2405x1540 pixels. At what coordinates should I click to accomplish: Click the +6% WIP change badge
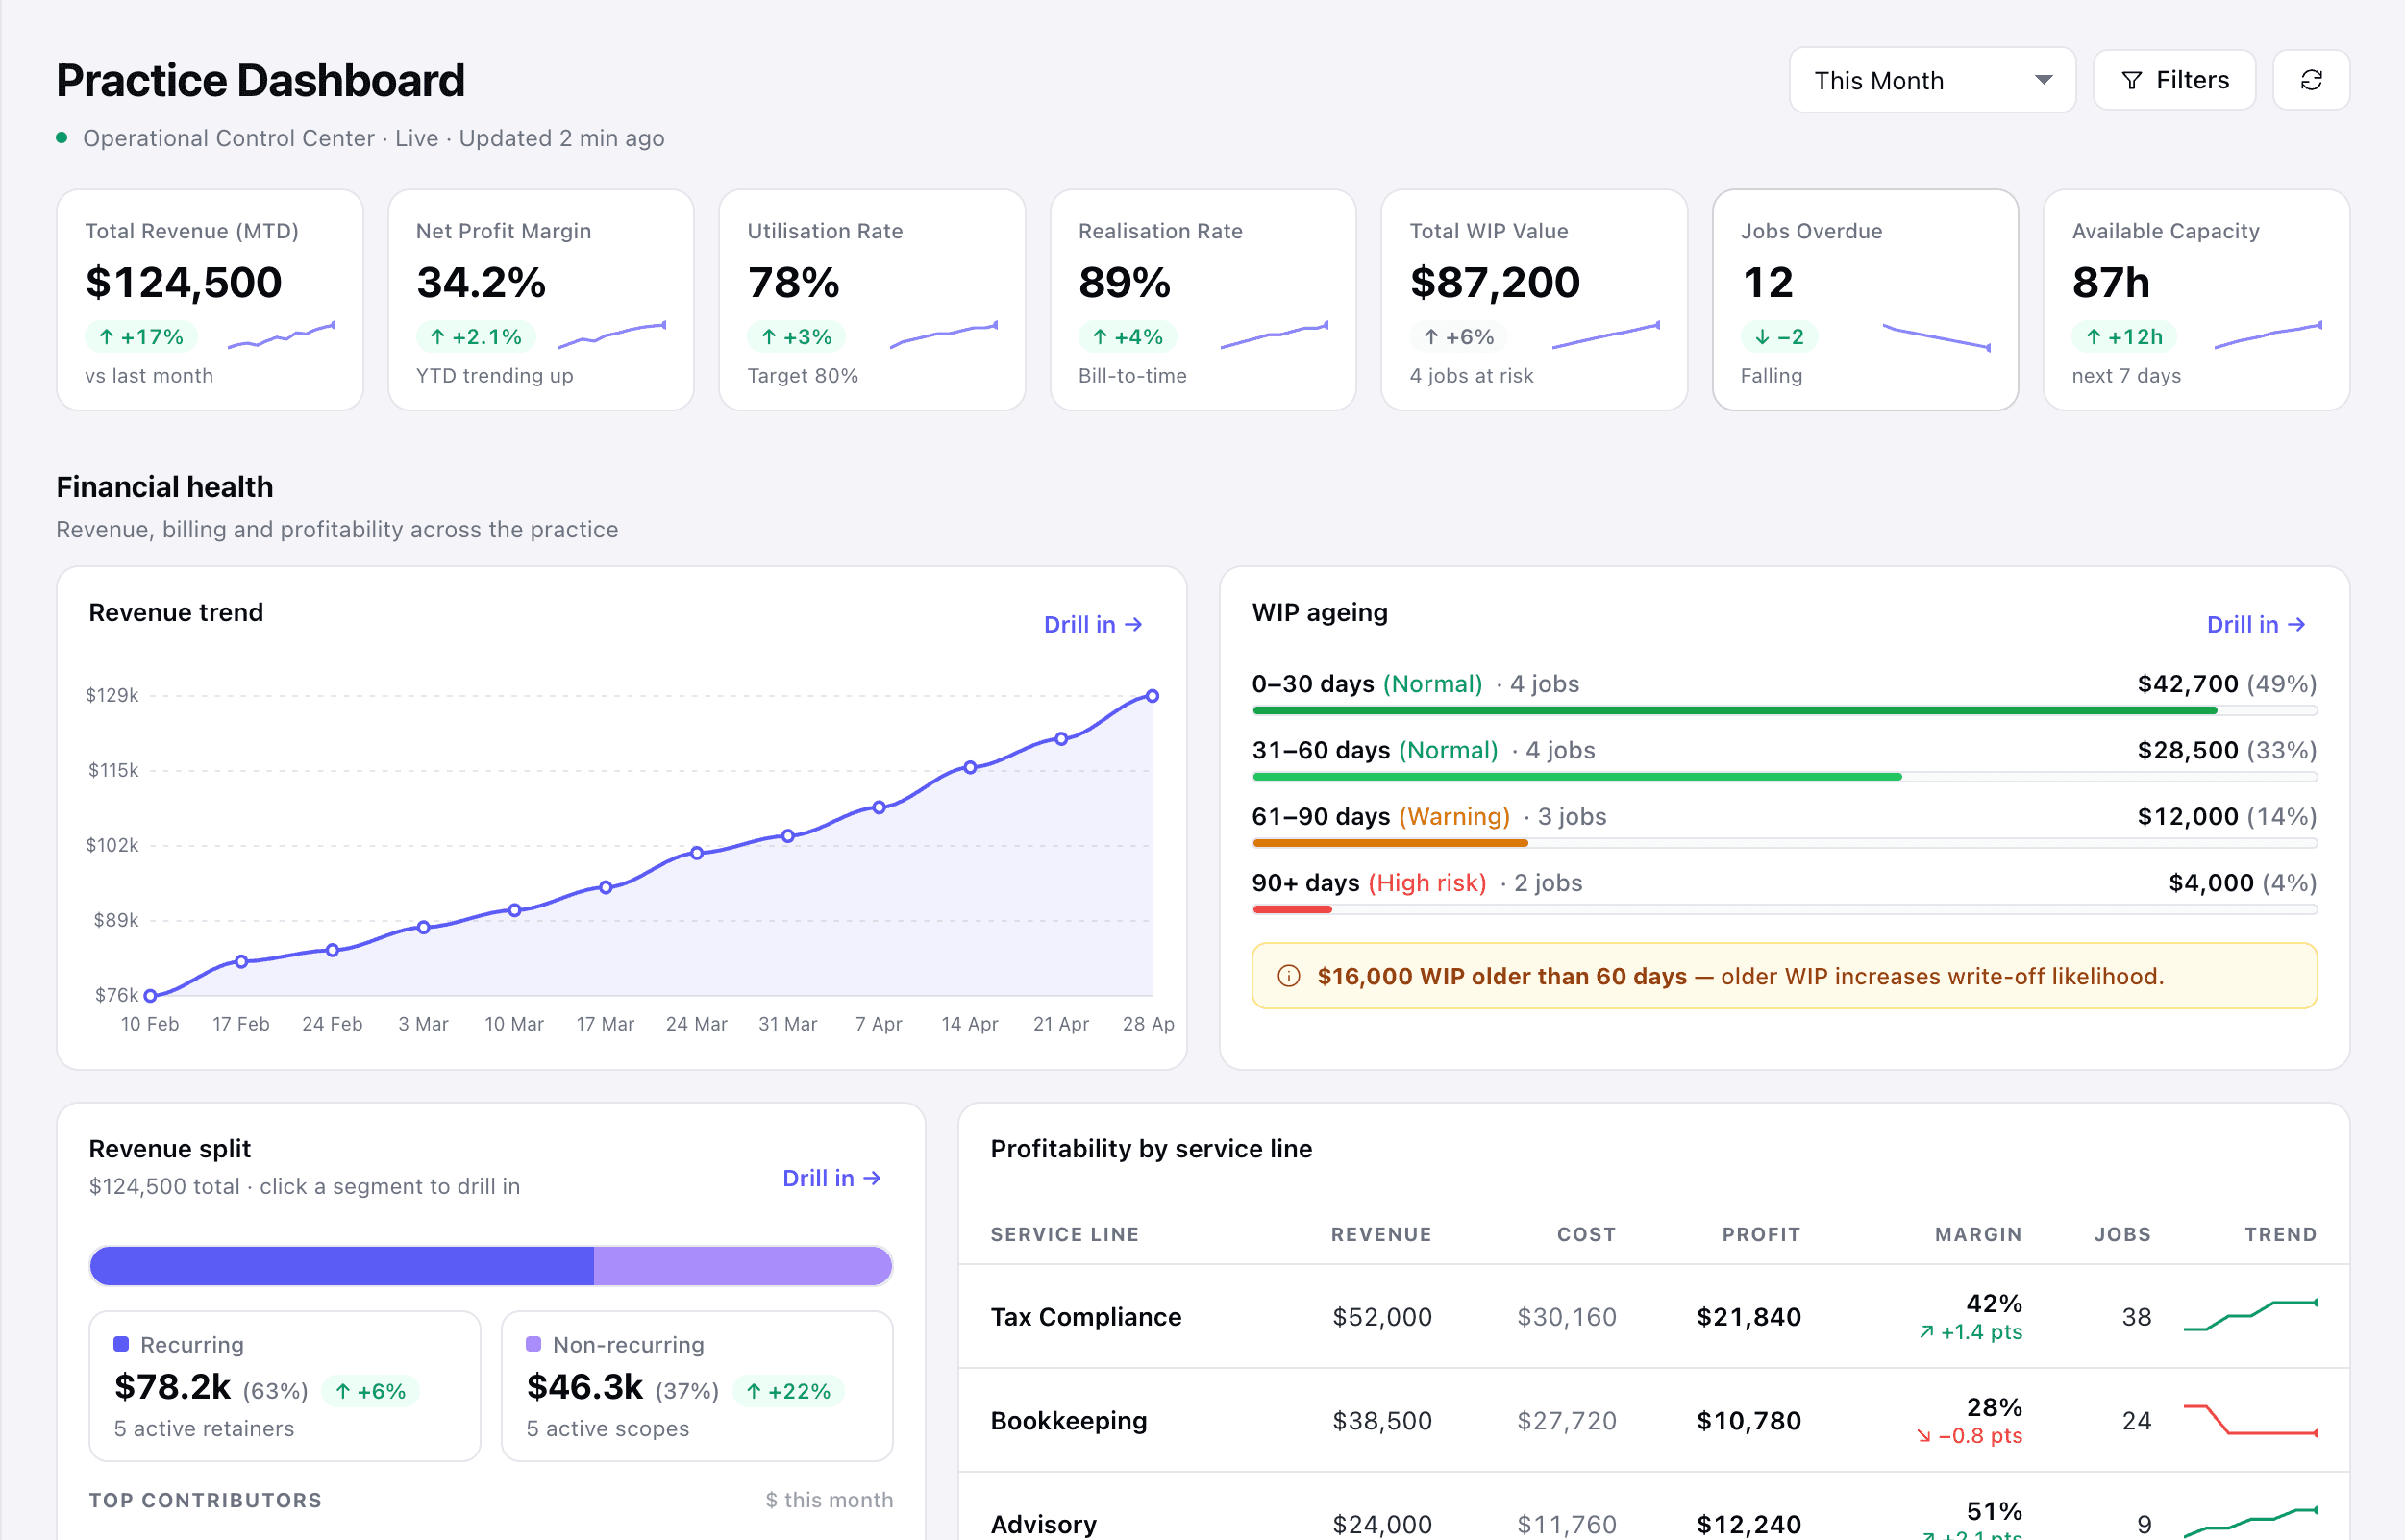1459,337
